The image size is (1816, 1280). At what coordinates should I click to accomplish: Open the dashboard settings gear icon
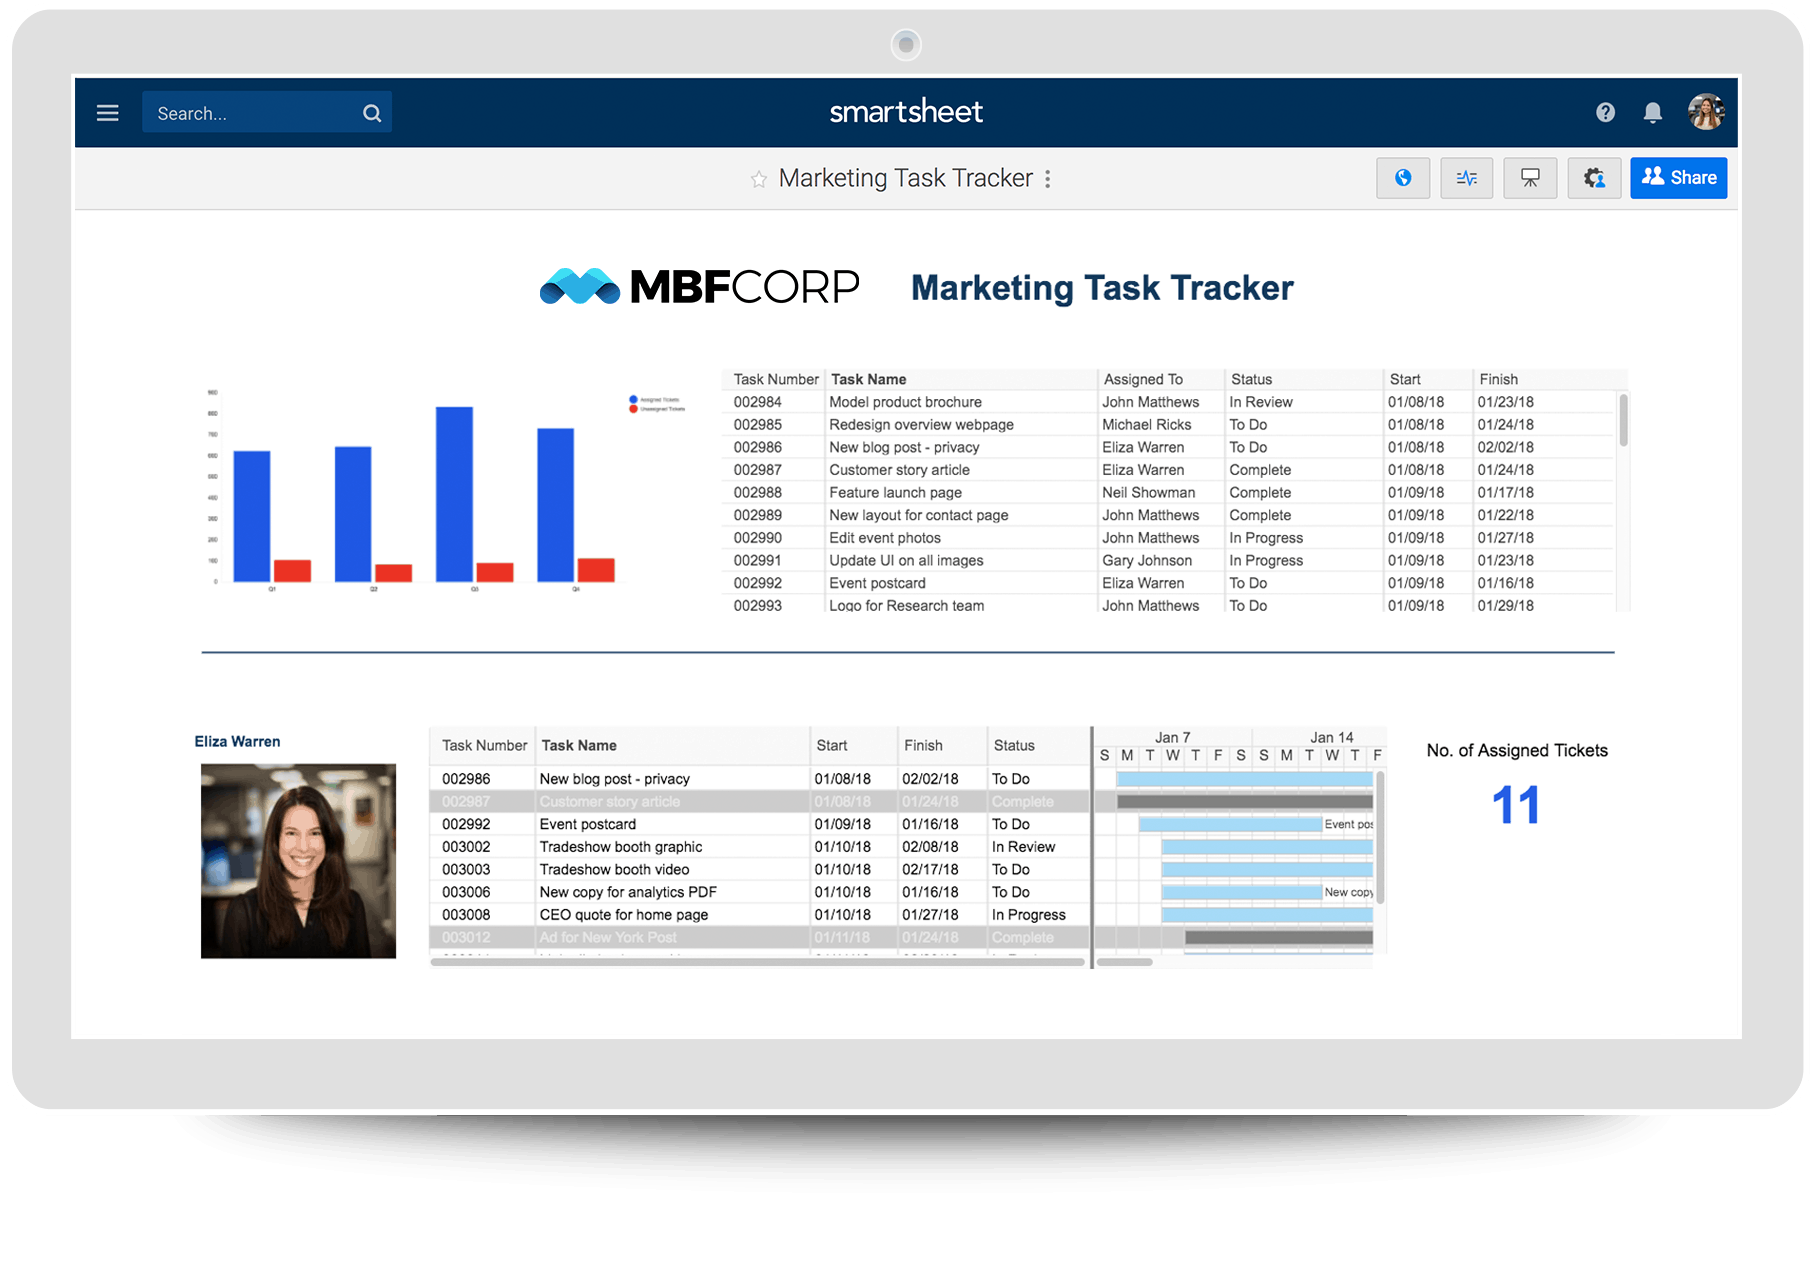(x=1593, y=178)
